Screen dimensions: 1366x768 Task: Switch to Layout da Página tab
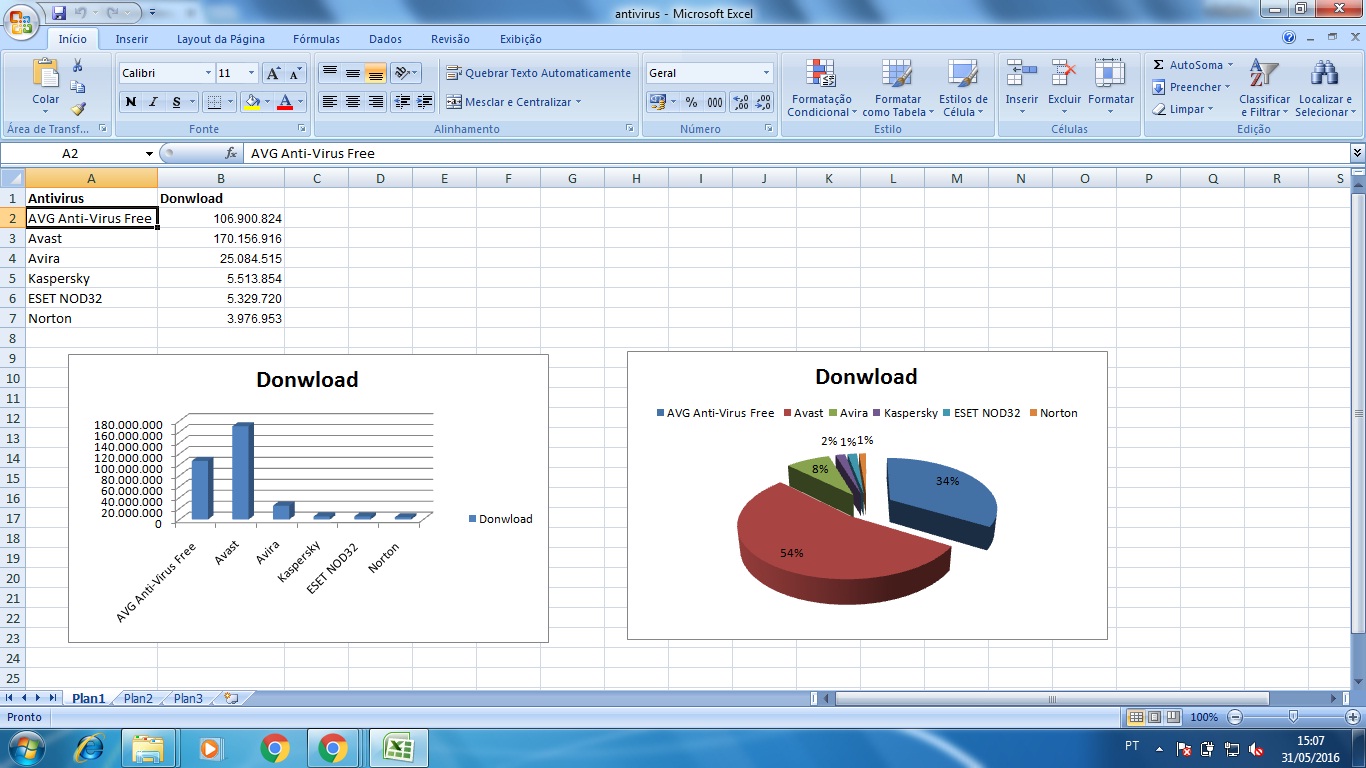point(221,39)
